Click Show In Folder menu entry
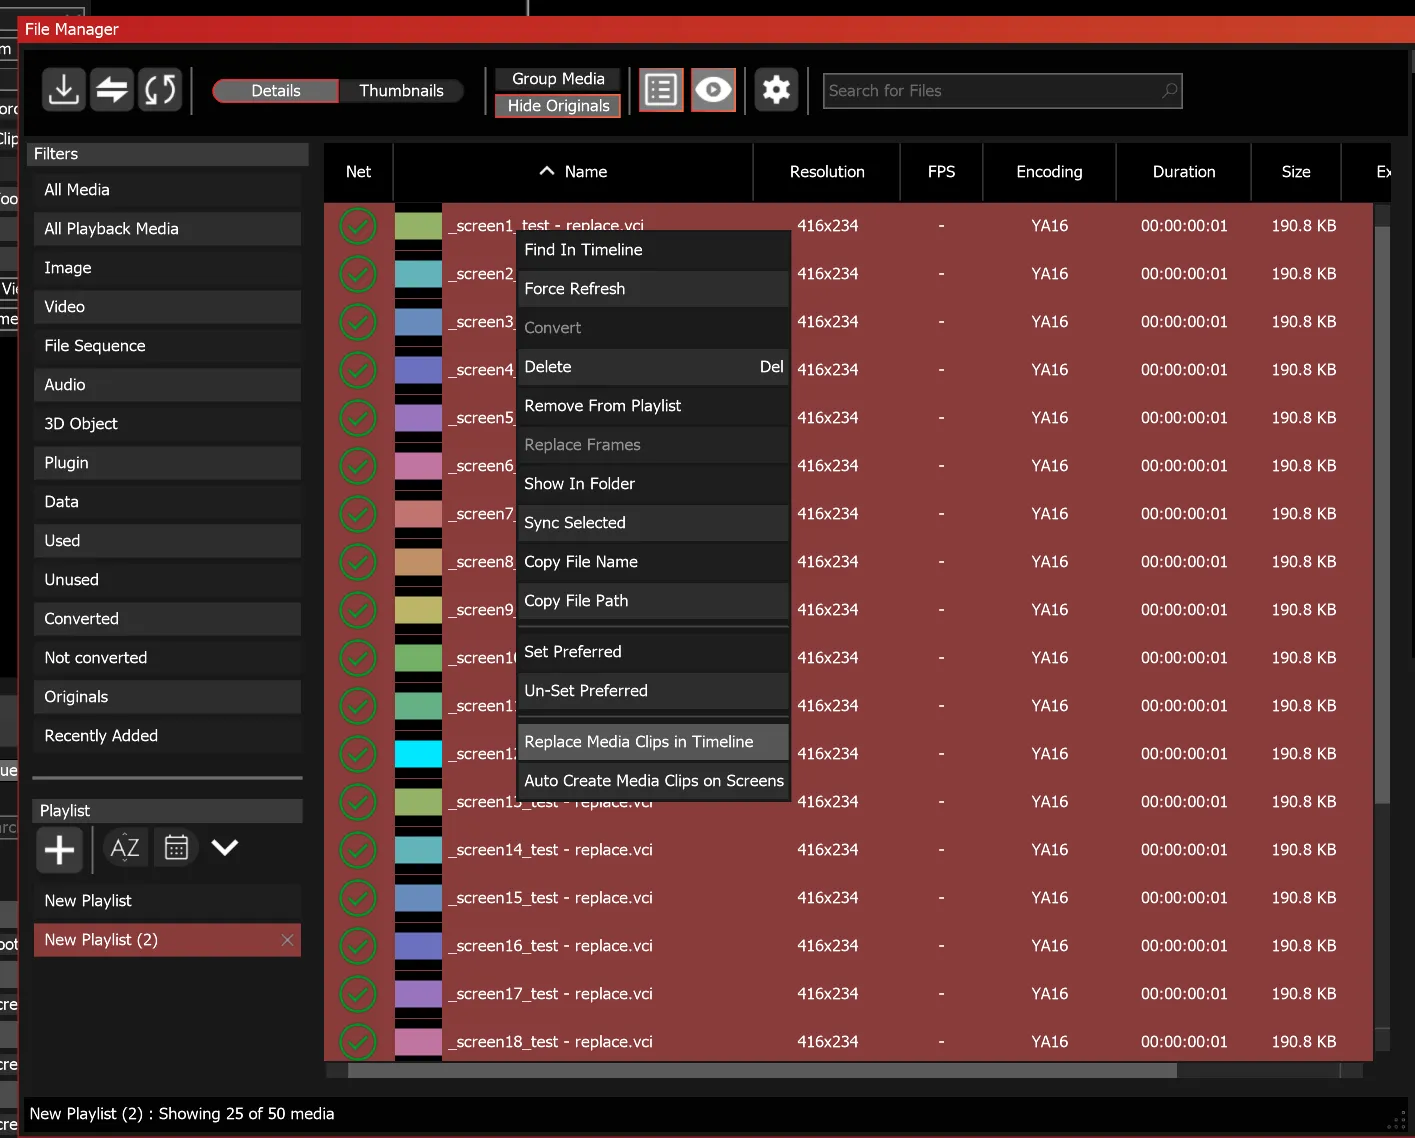Image resolution: width=1415 pixels, height=1138 pixels. [x=653, y=484]
